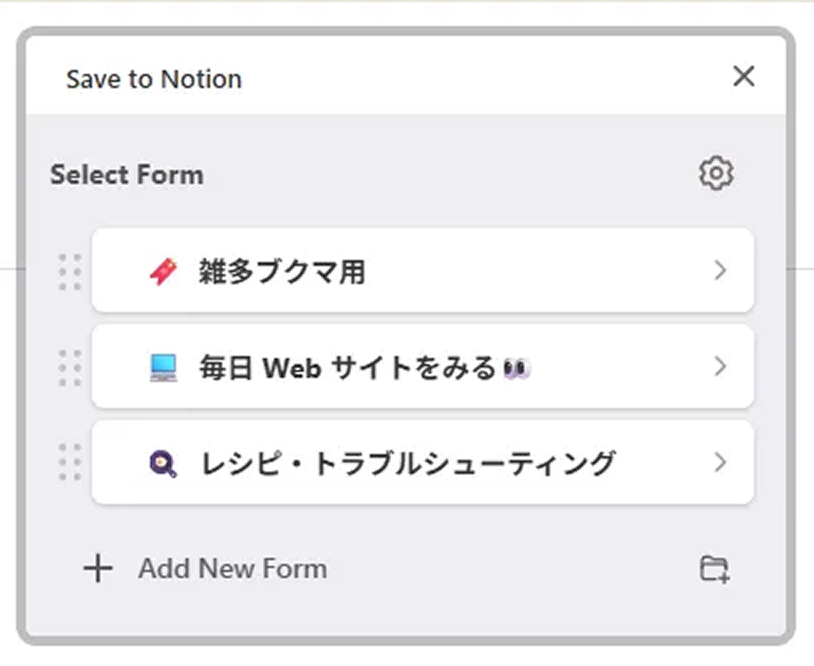This screenshot has width=814, height=666.
Task: Click the computer icon on 毎日 Web form
Action: tap(162, 368)
